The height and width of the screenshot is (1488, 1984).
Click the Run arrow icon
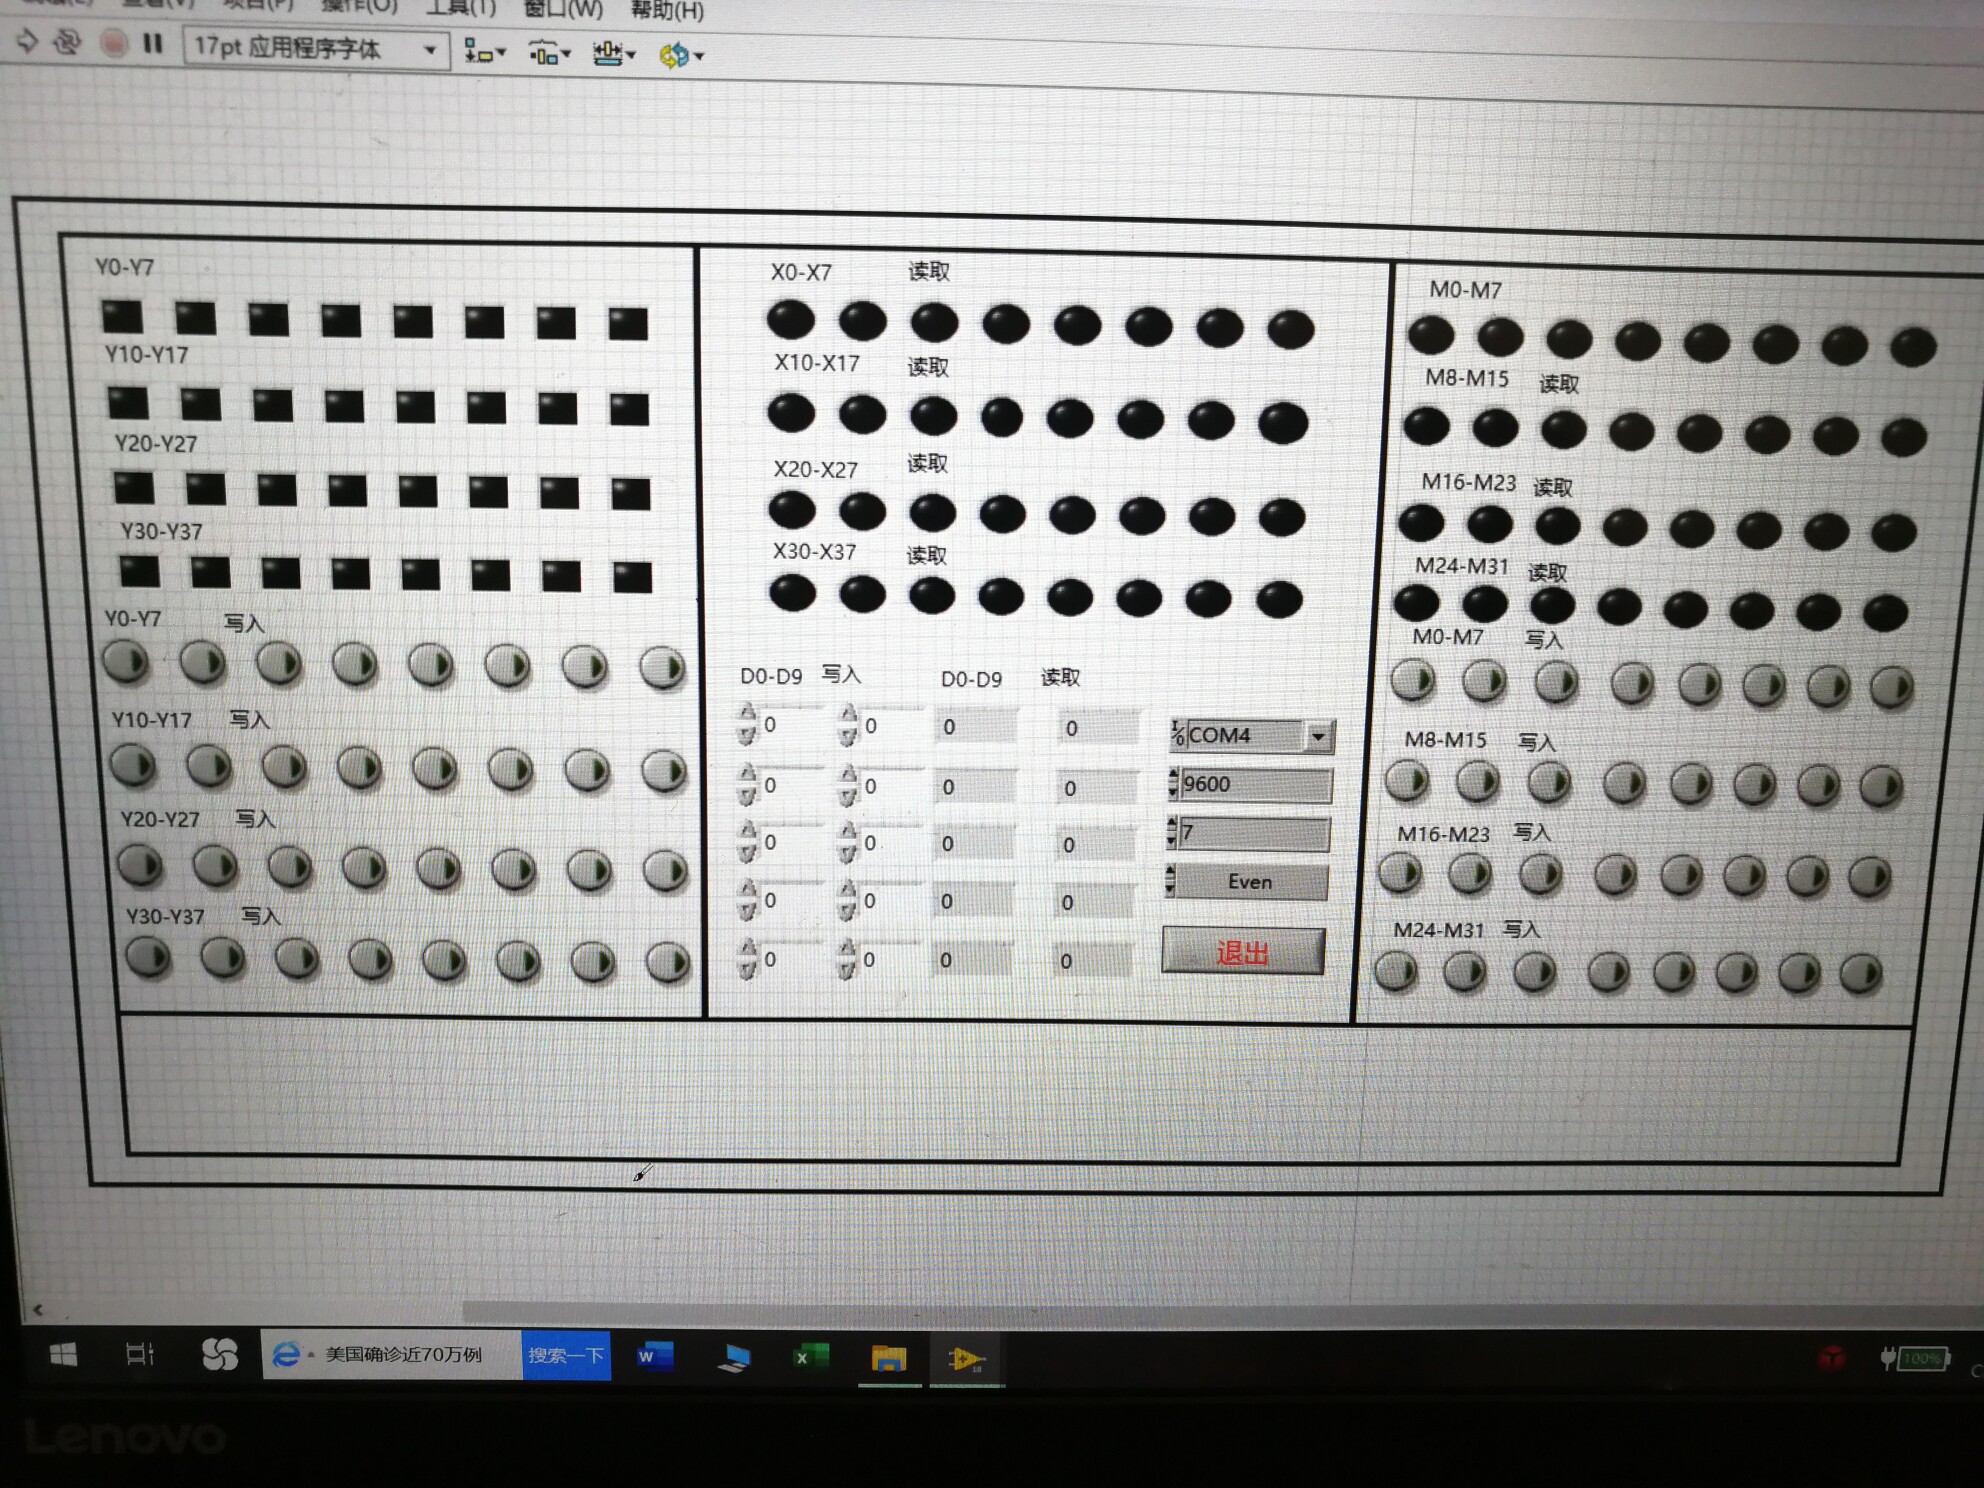[x=27, y=41]
